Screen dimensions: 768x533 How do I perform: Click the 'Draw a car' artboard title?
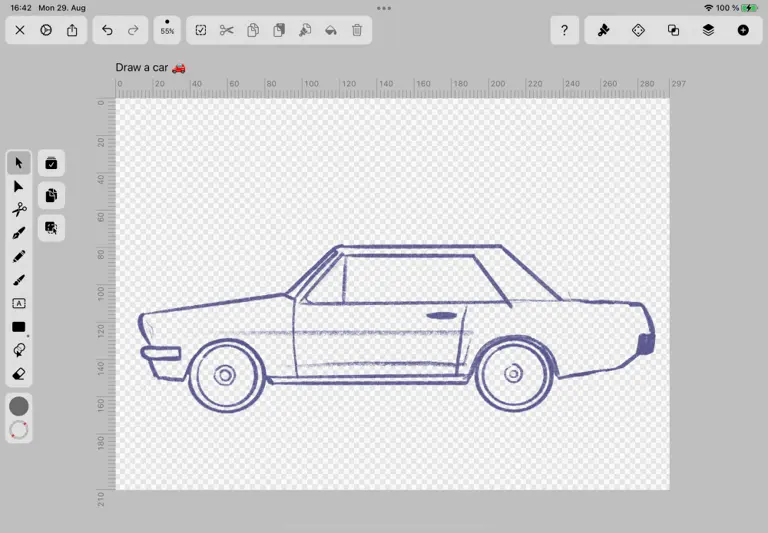coord(150,68)
